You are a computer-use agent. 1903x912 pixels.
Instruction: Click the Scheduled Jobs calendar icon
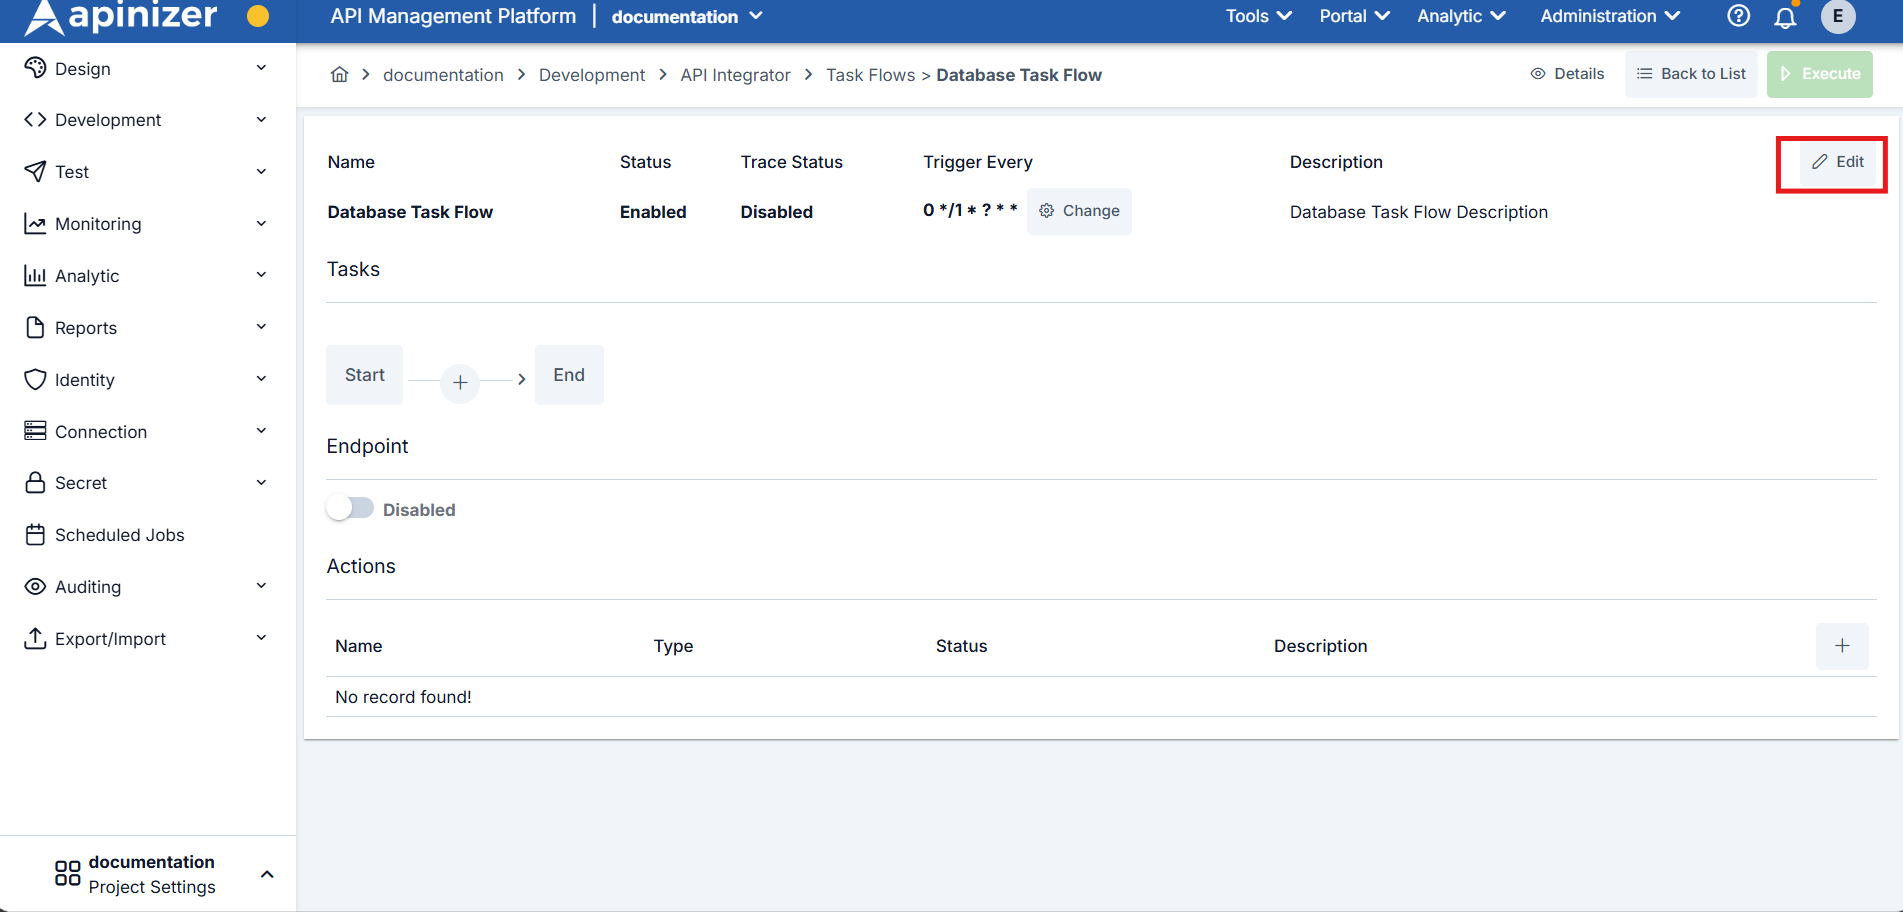tap(35, 534)
